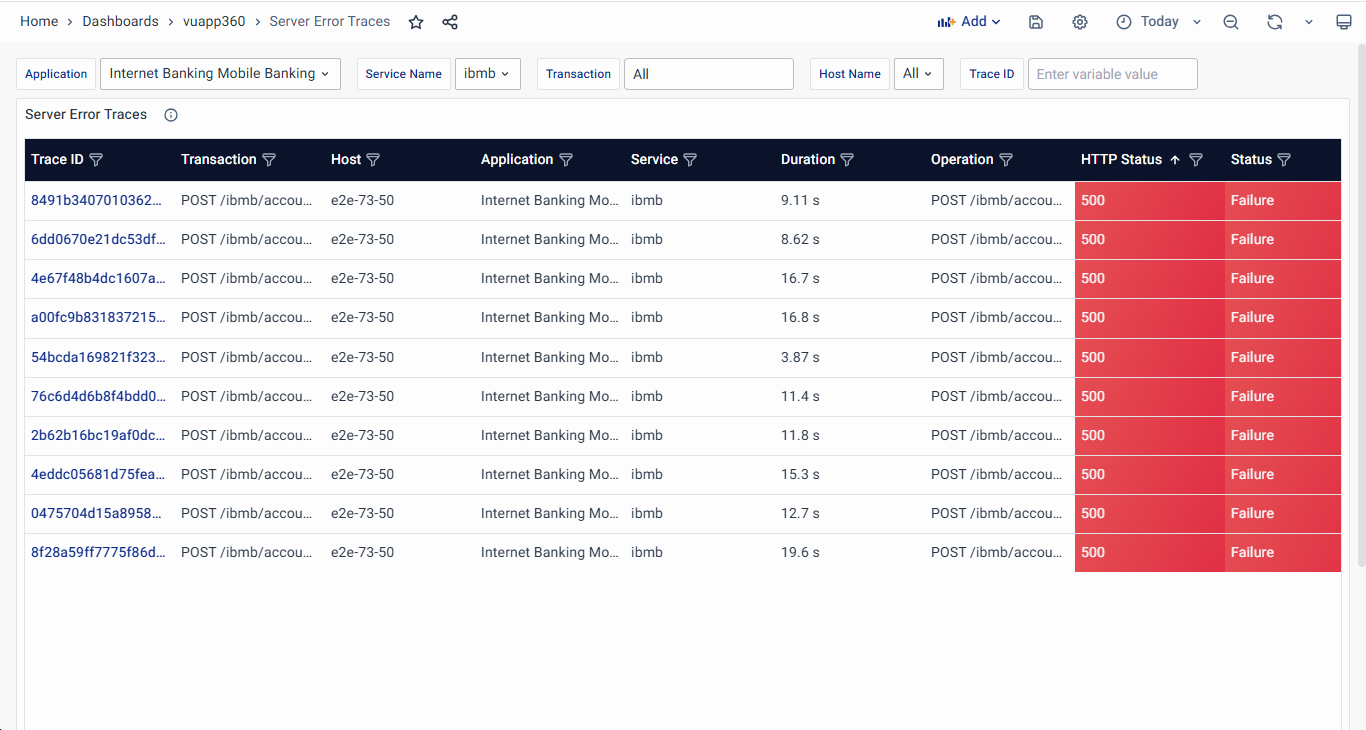Refresh the dashboard
1366x730 pixels.
click(x=1274, y=22)
